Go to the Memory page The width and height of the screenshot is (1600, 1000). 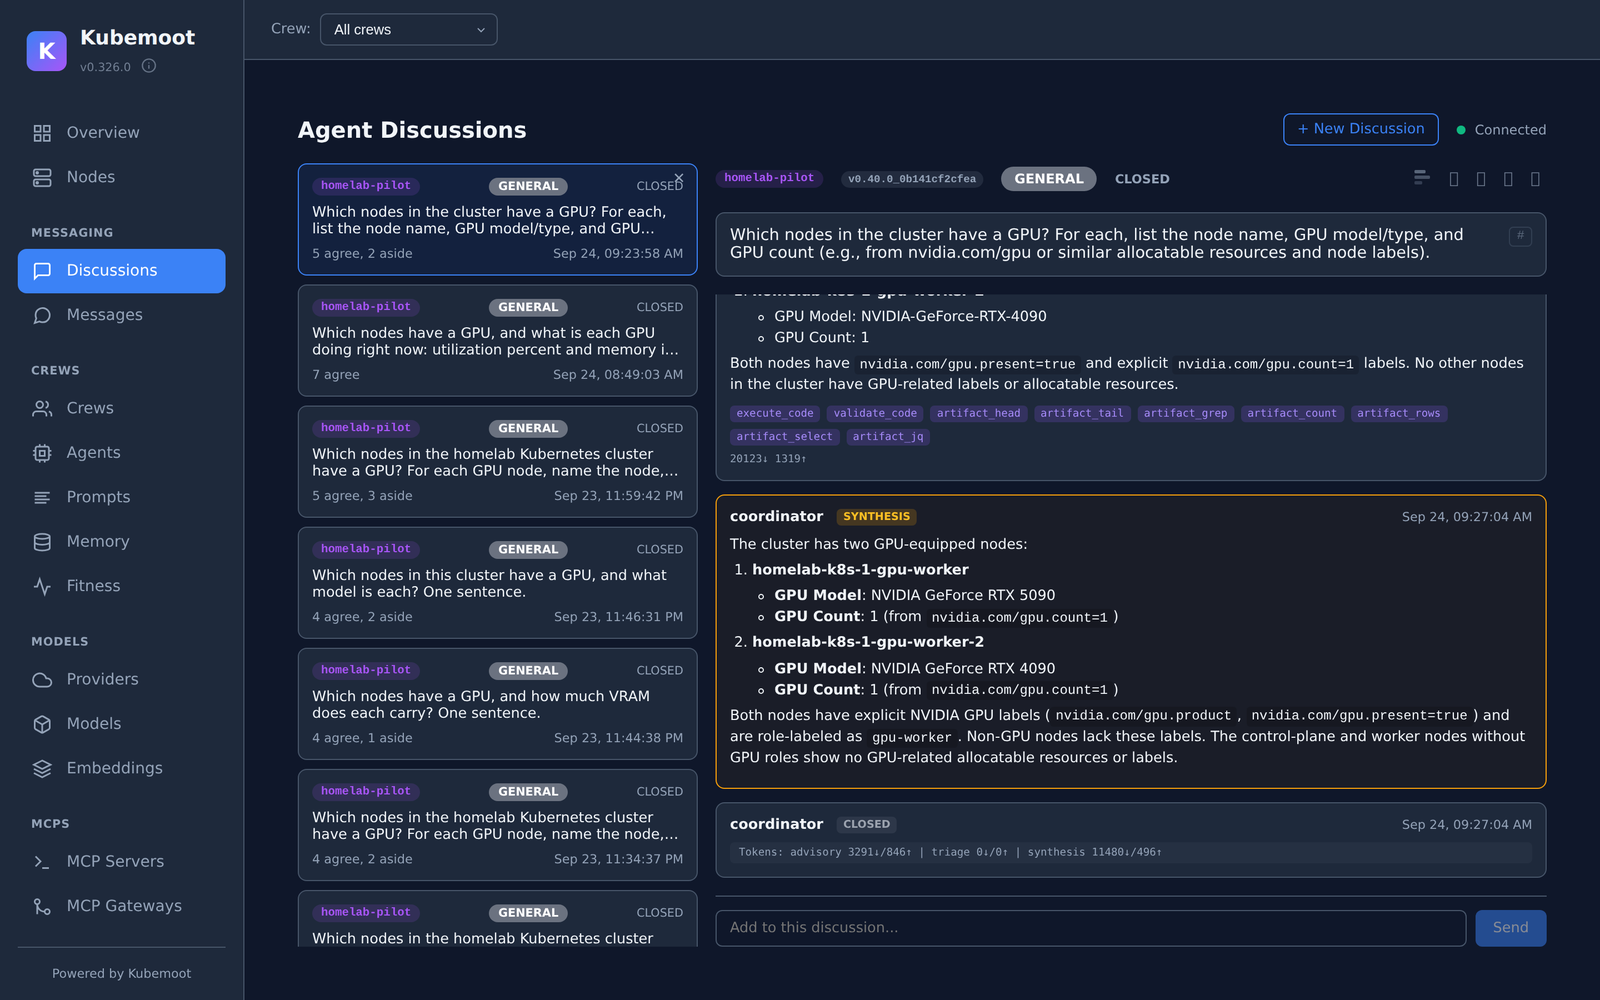point(121,541)
